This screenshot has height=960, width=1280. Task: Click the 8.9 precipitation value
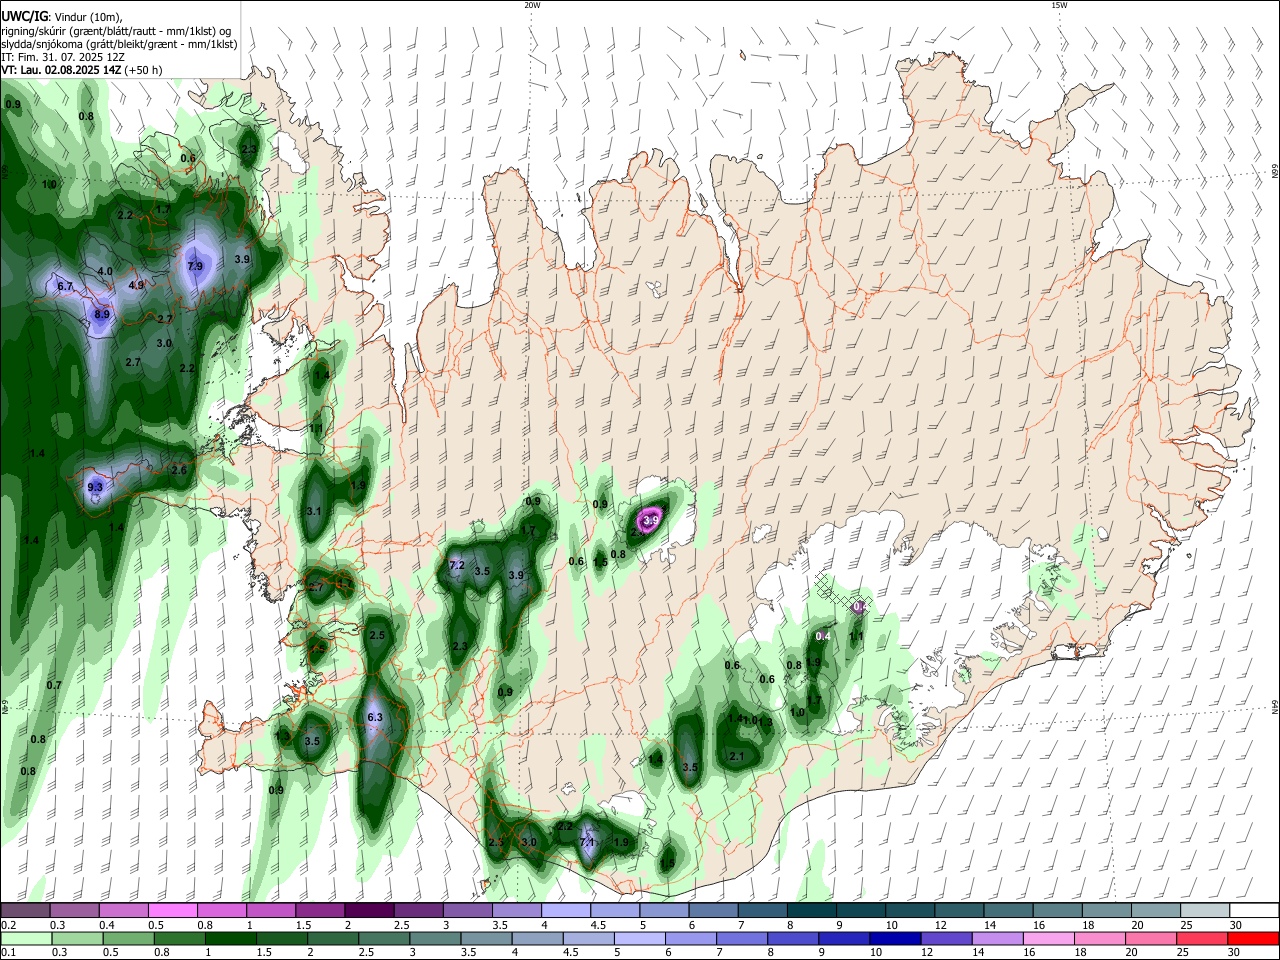click(102, 314)
